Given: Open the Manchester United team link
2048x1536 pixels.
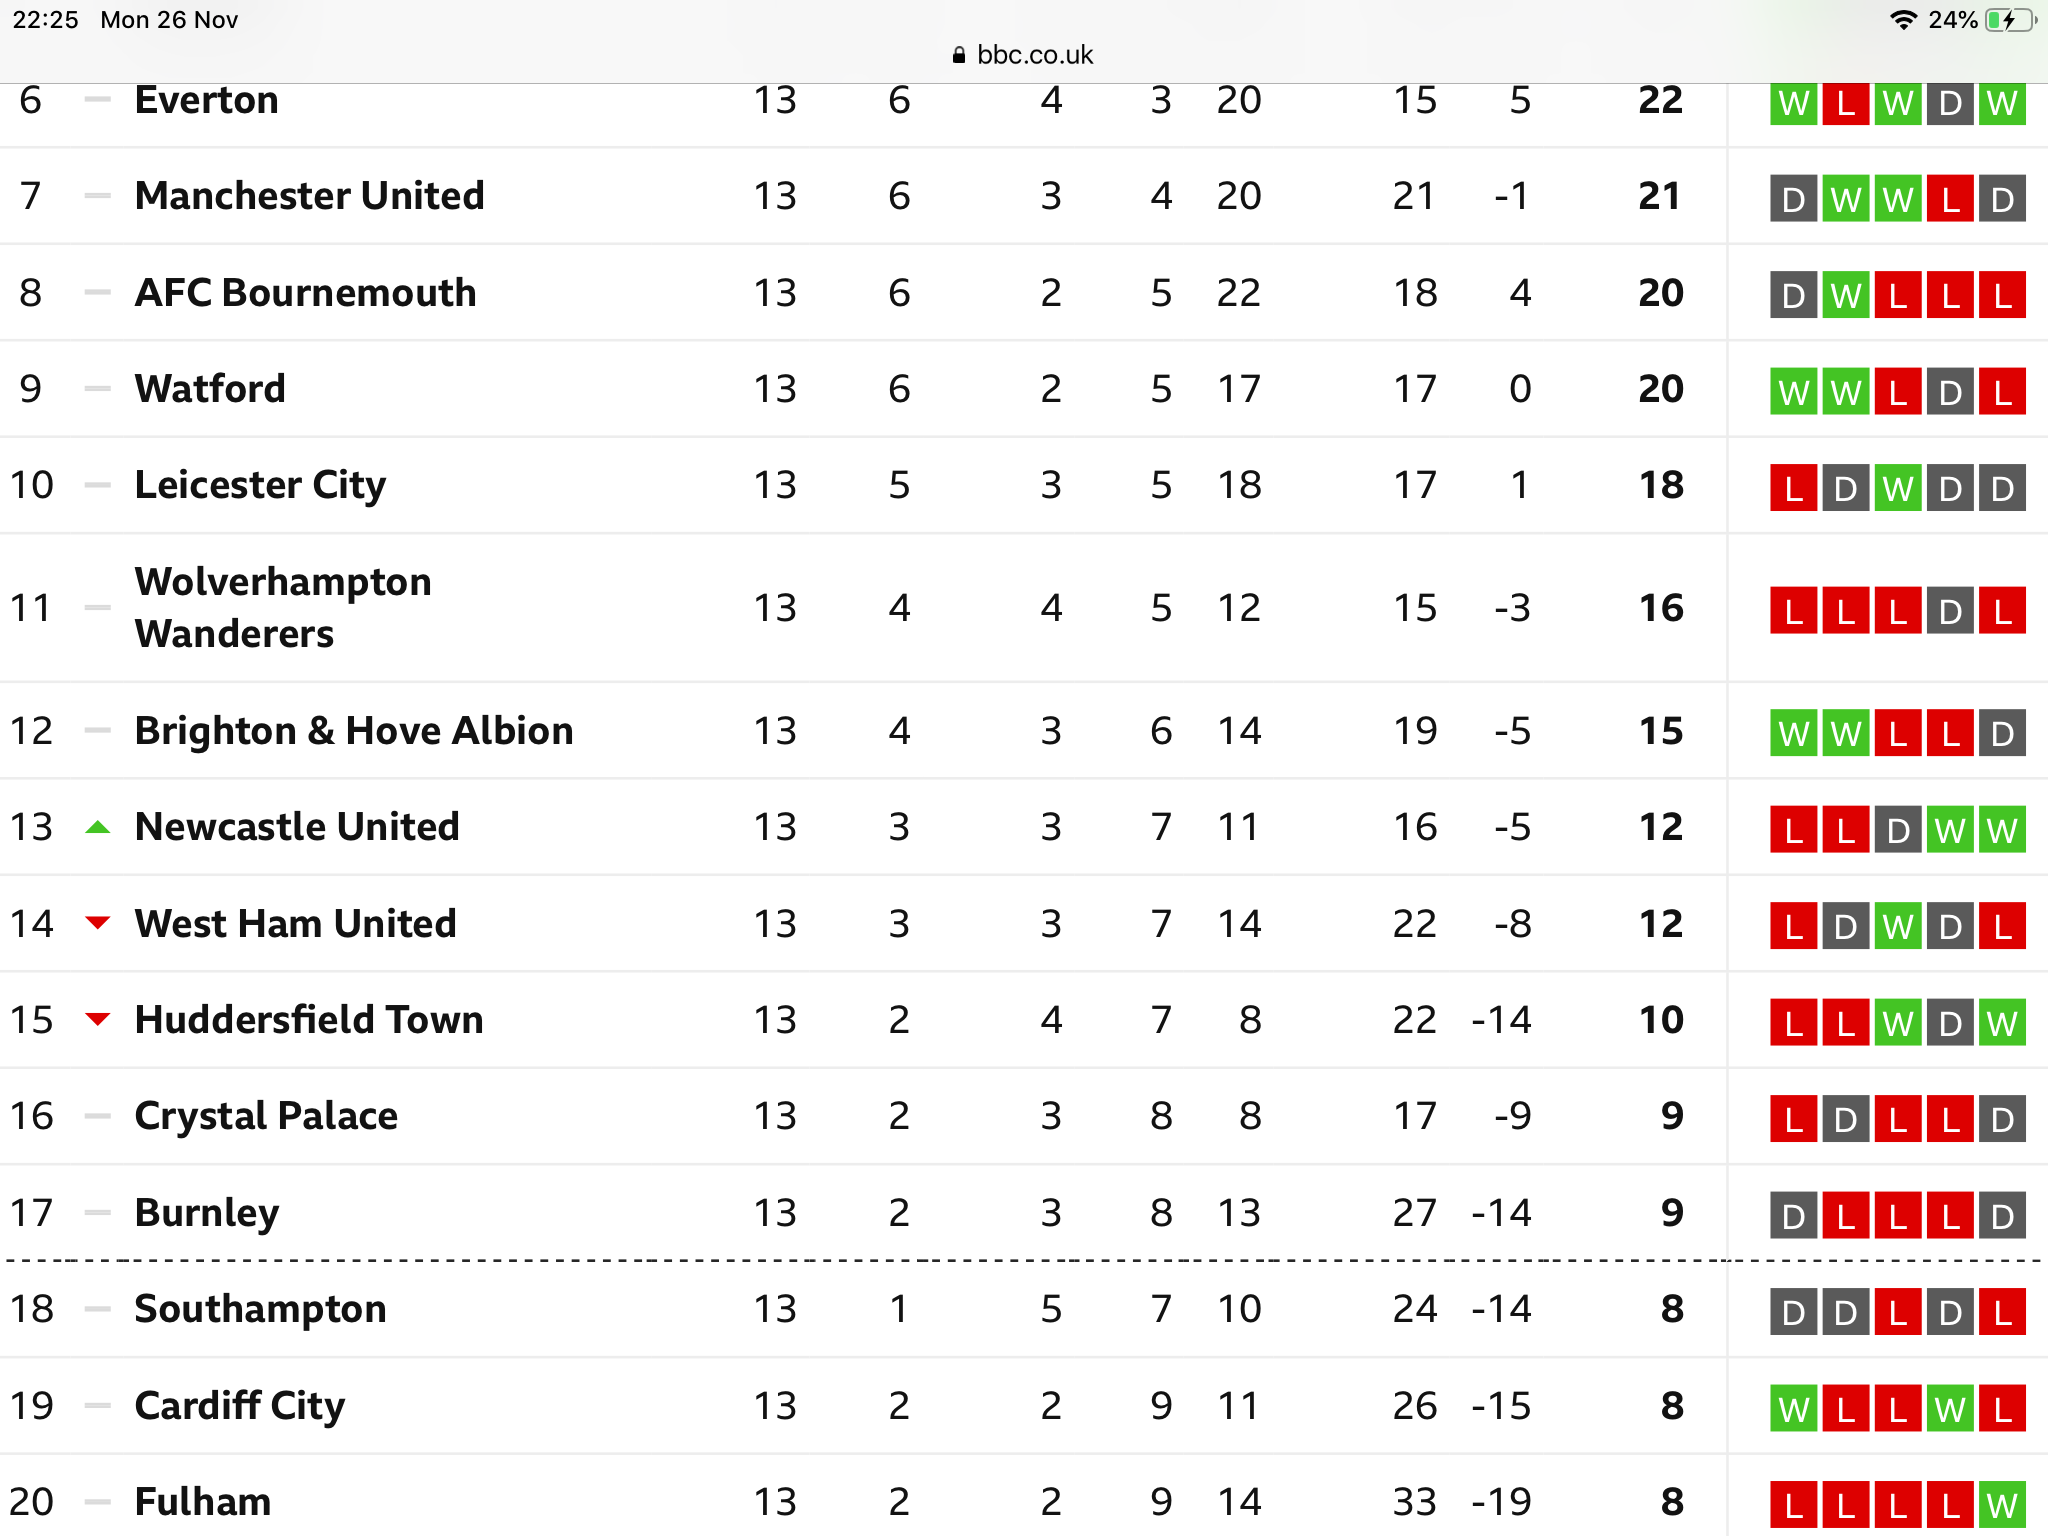Looking at the screenshot, I should pos(310,196).
